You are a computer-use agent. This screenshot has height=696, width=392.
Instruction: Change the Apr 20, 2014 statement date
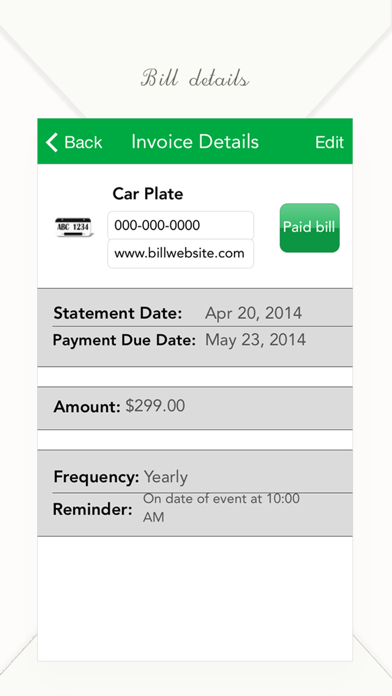point(253,313)
